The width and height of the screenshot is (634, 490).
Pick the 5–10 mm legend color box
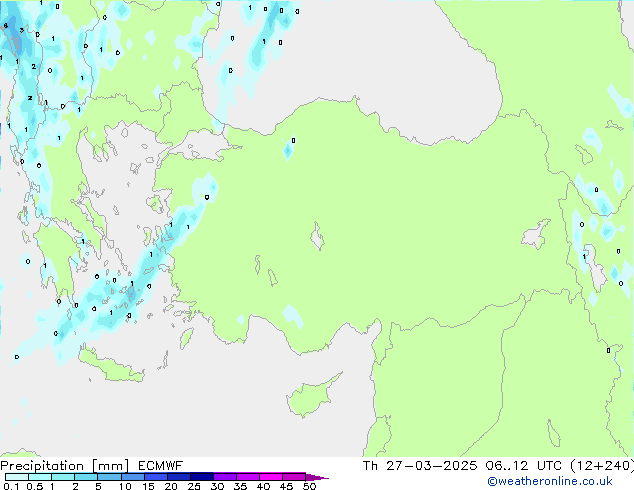(x=109, y=477)
